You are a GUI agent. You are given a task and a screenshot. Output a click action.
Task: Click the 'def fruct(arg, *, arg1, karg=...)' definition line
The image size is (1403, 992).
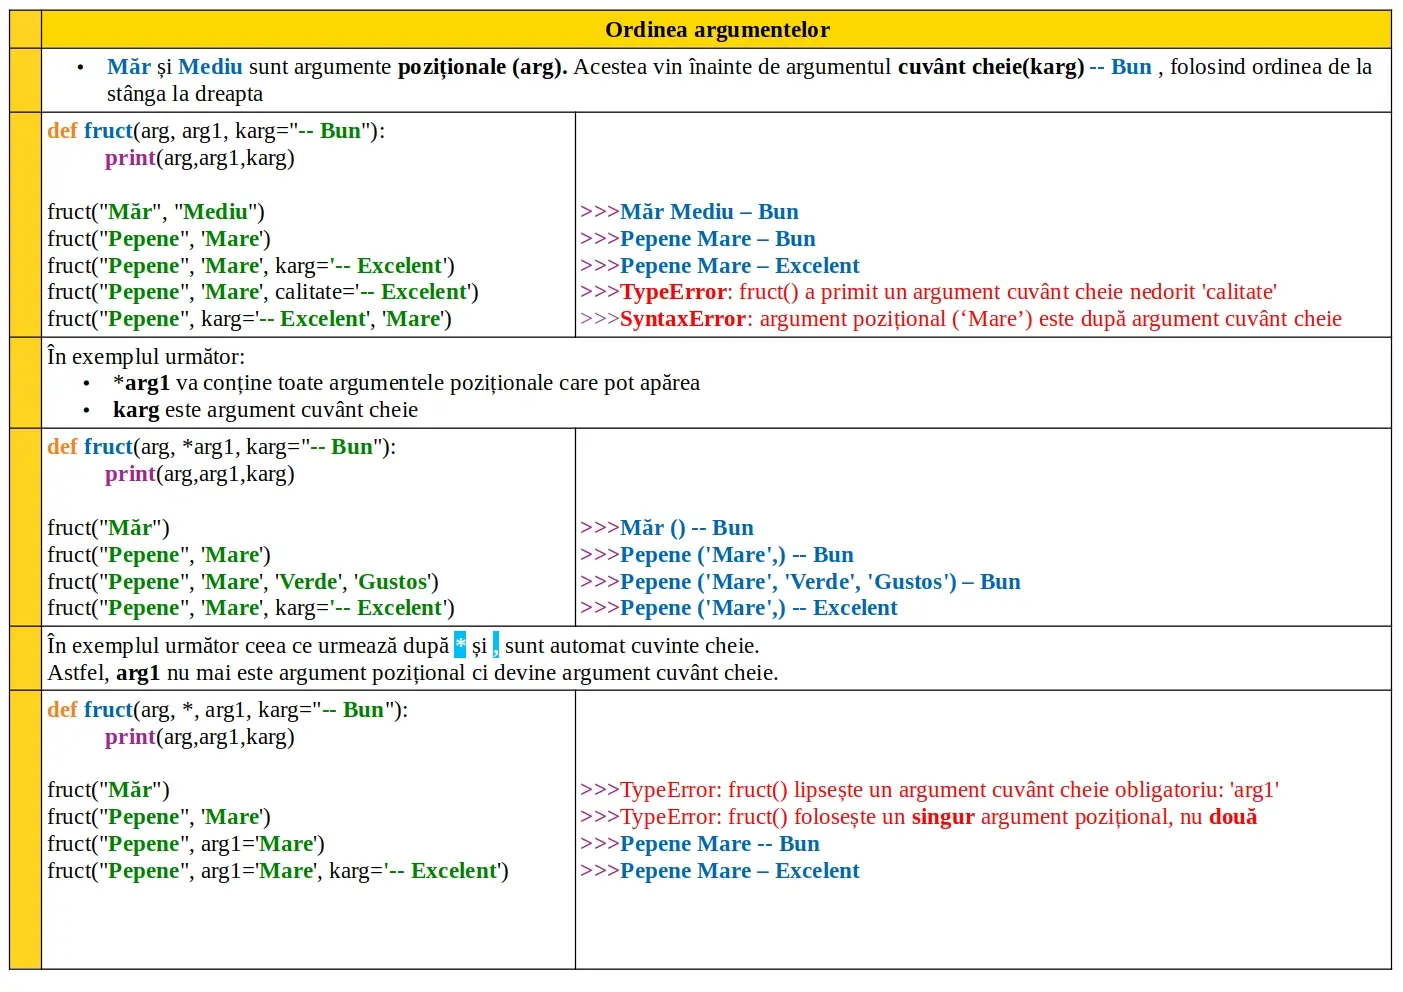[x=227, y=710]
